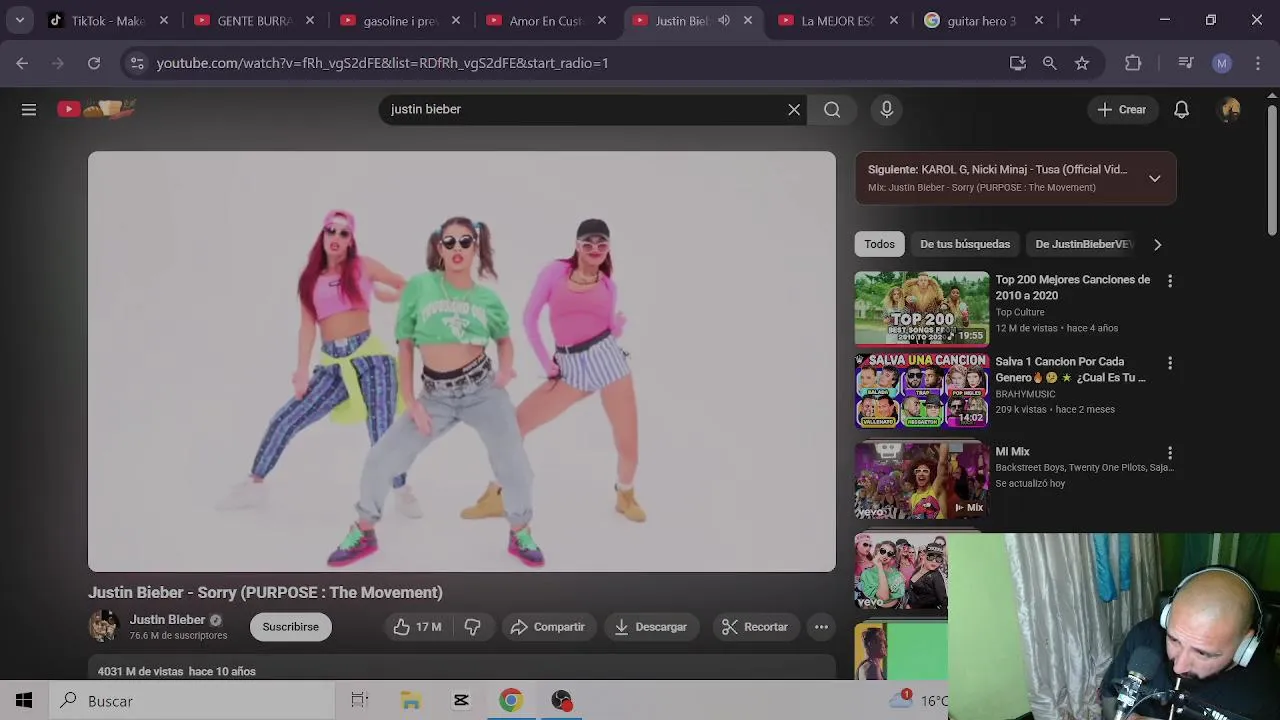Open options for Salva 1 Cancion video

tap(1170, 363)
